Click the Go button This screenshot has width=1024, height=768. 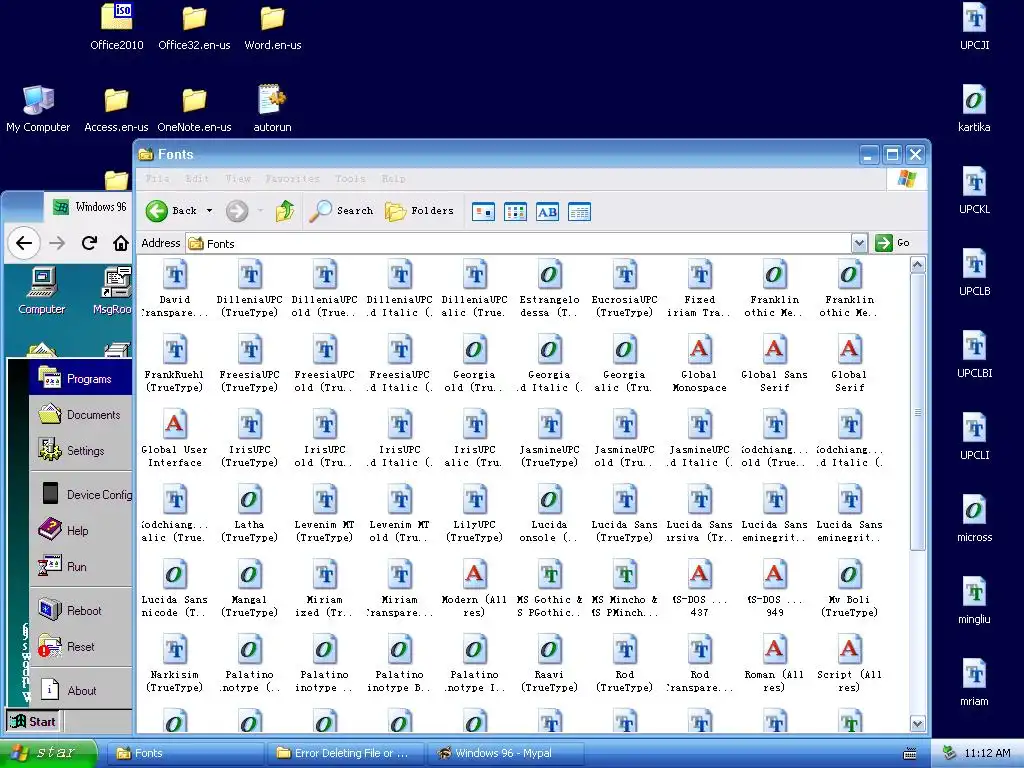(892, 243)
